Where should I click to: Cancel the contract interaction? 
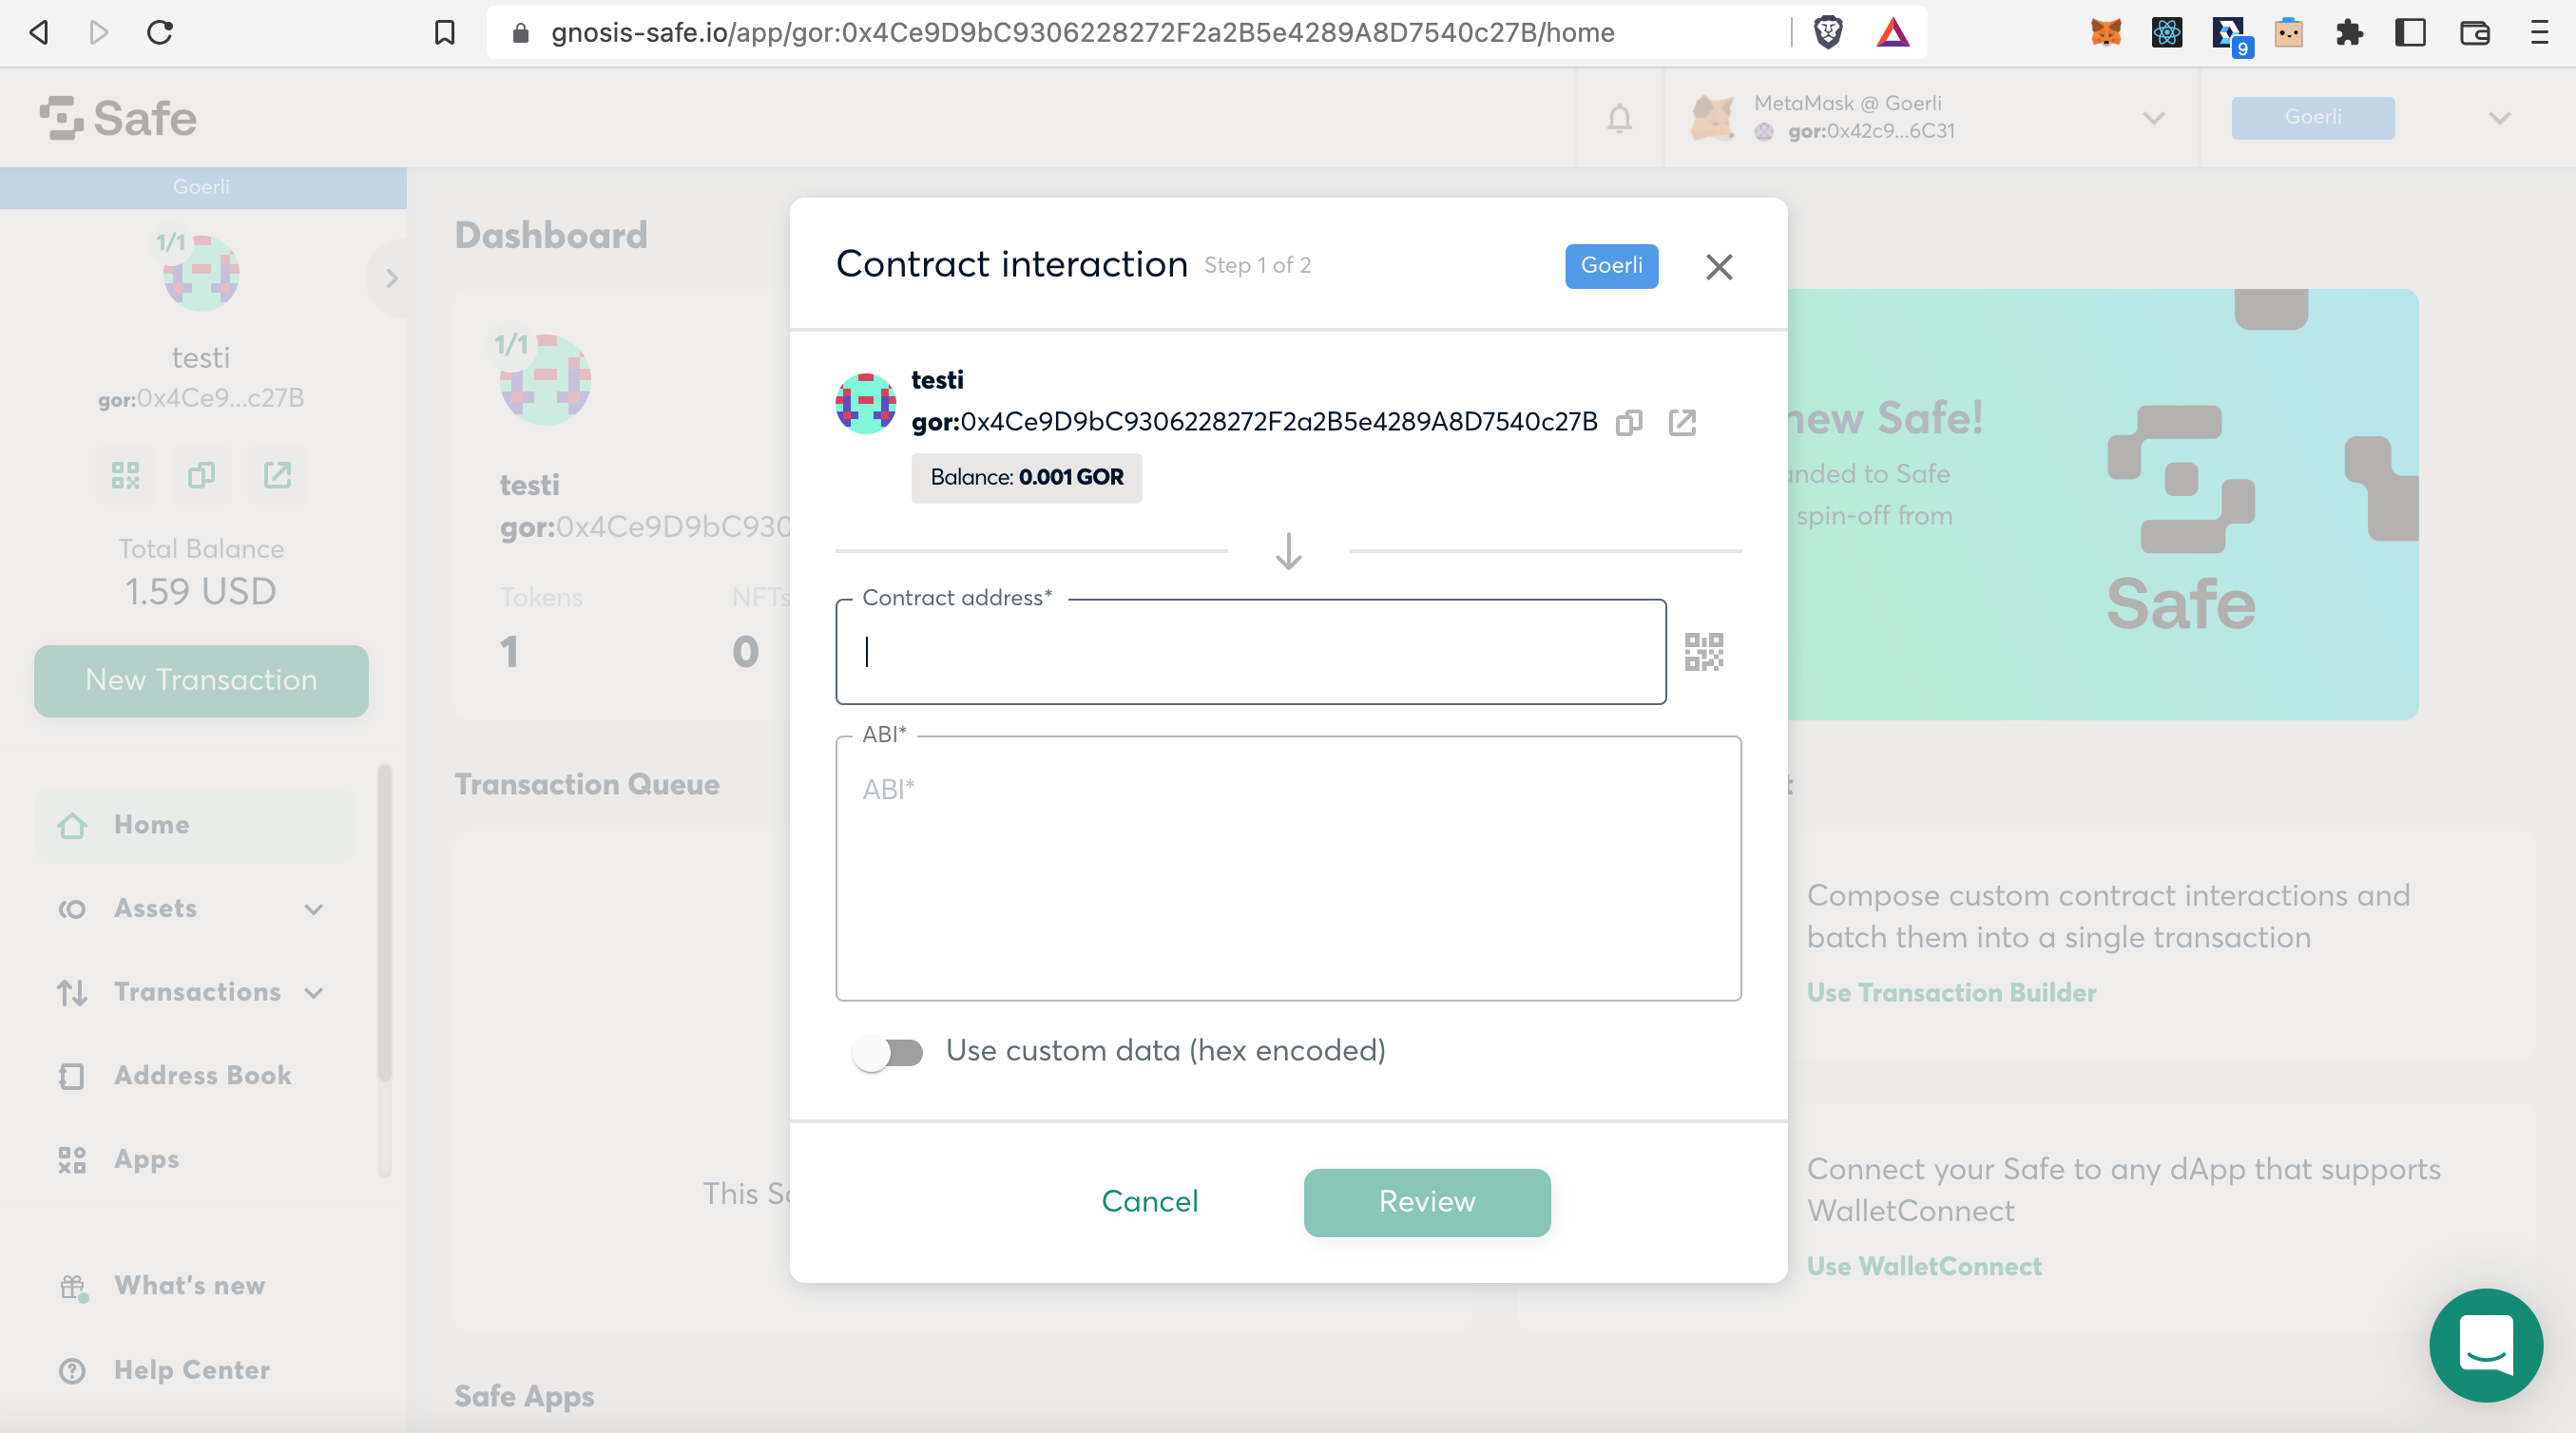coord(1150,1203)
